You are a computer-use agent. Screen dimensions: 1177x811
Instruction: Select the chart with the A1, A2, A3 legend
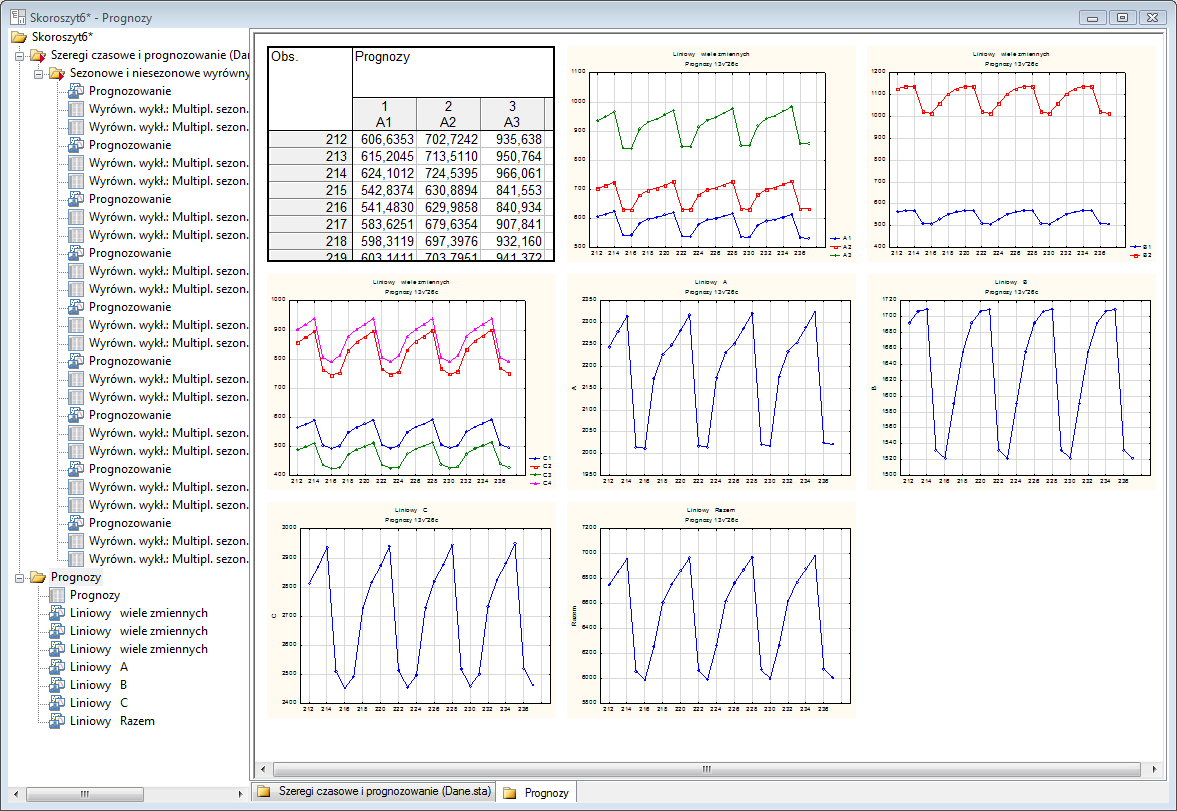(711, 154)
